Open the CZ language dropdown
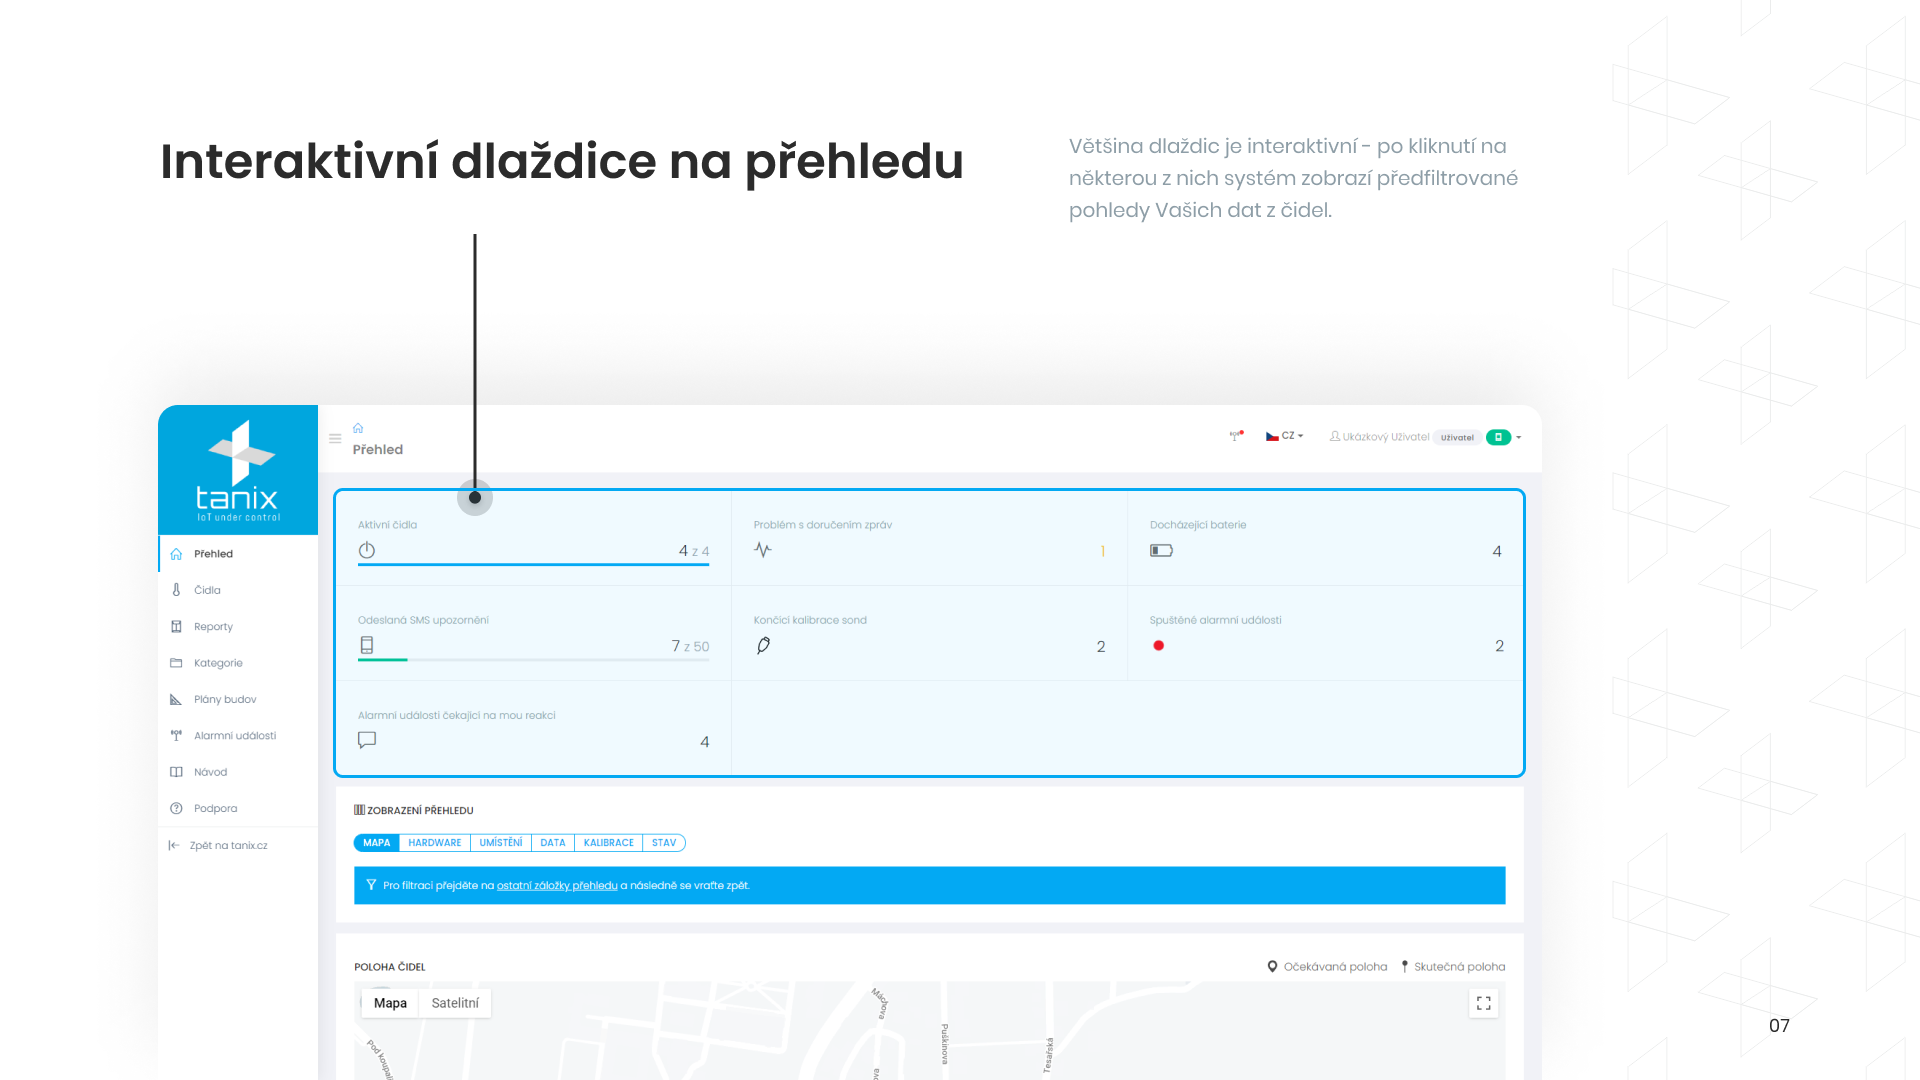Screen dimensions: 1920x1080 (1285, 436)
